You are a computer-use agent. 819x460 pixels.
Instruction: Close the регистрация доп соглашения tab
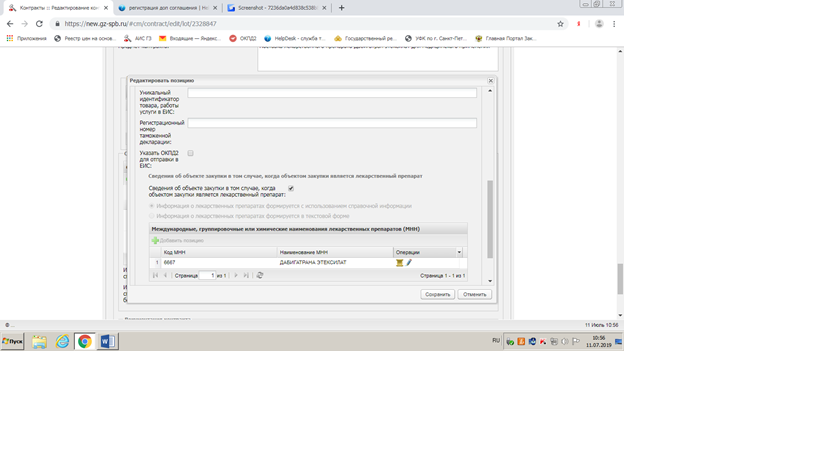[215, 8]
